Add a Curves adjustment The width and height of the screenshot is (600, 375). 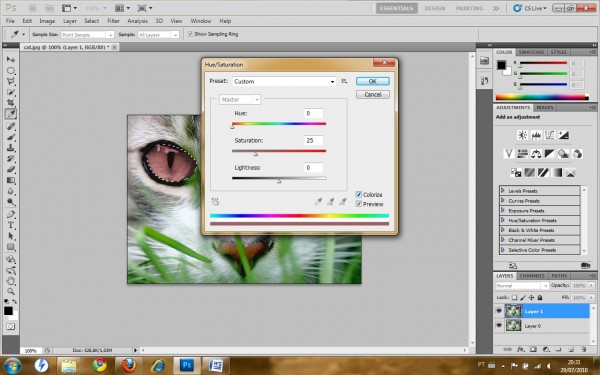[549, 135]
